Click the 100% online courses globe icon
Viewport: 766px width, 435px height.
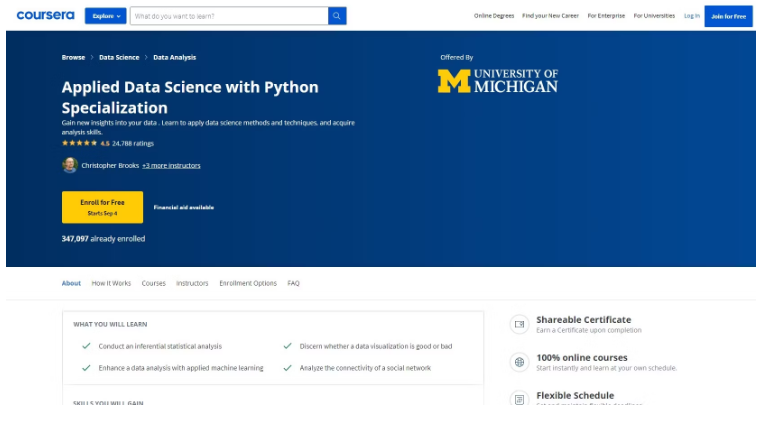coord(519,362)
